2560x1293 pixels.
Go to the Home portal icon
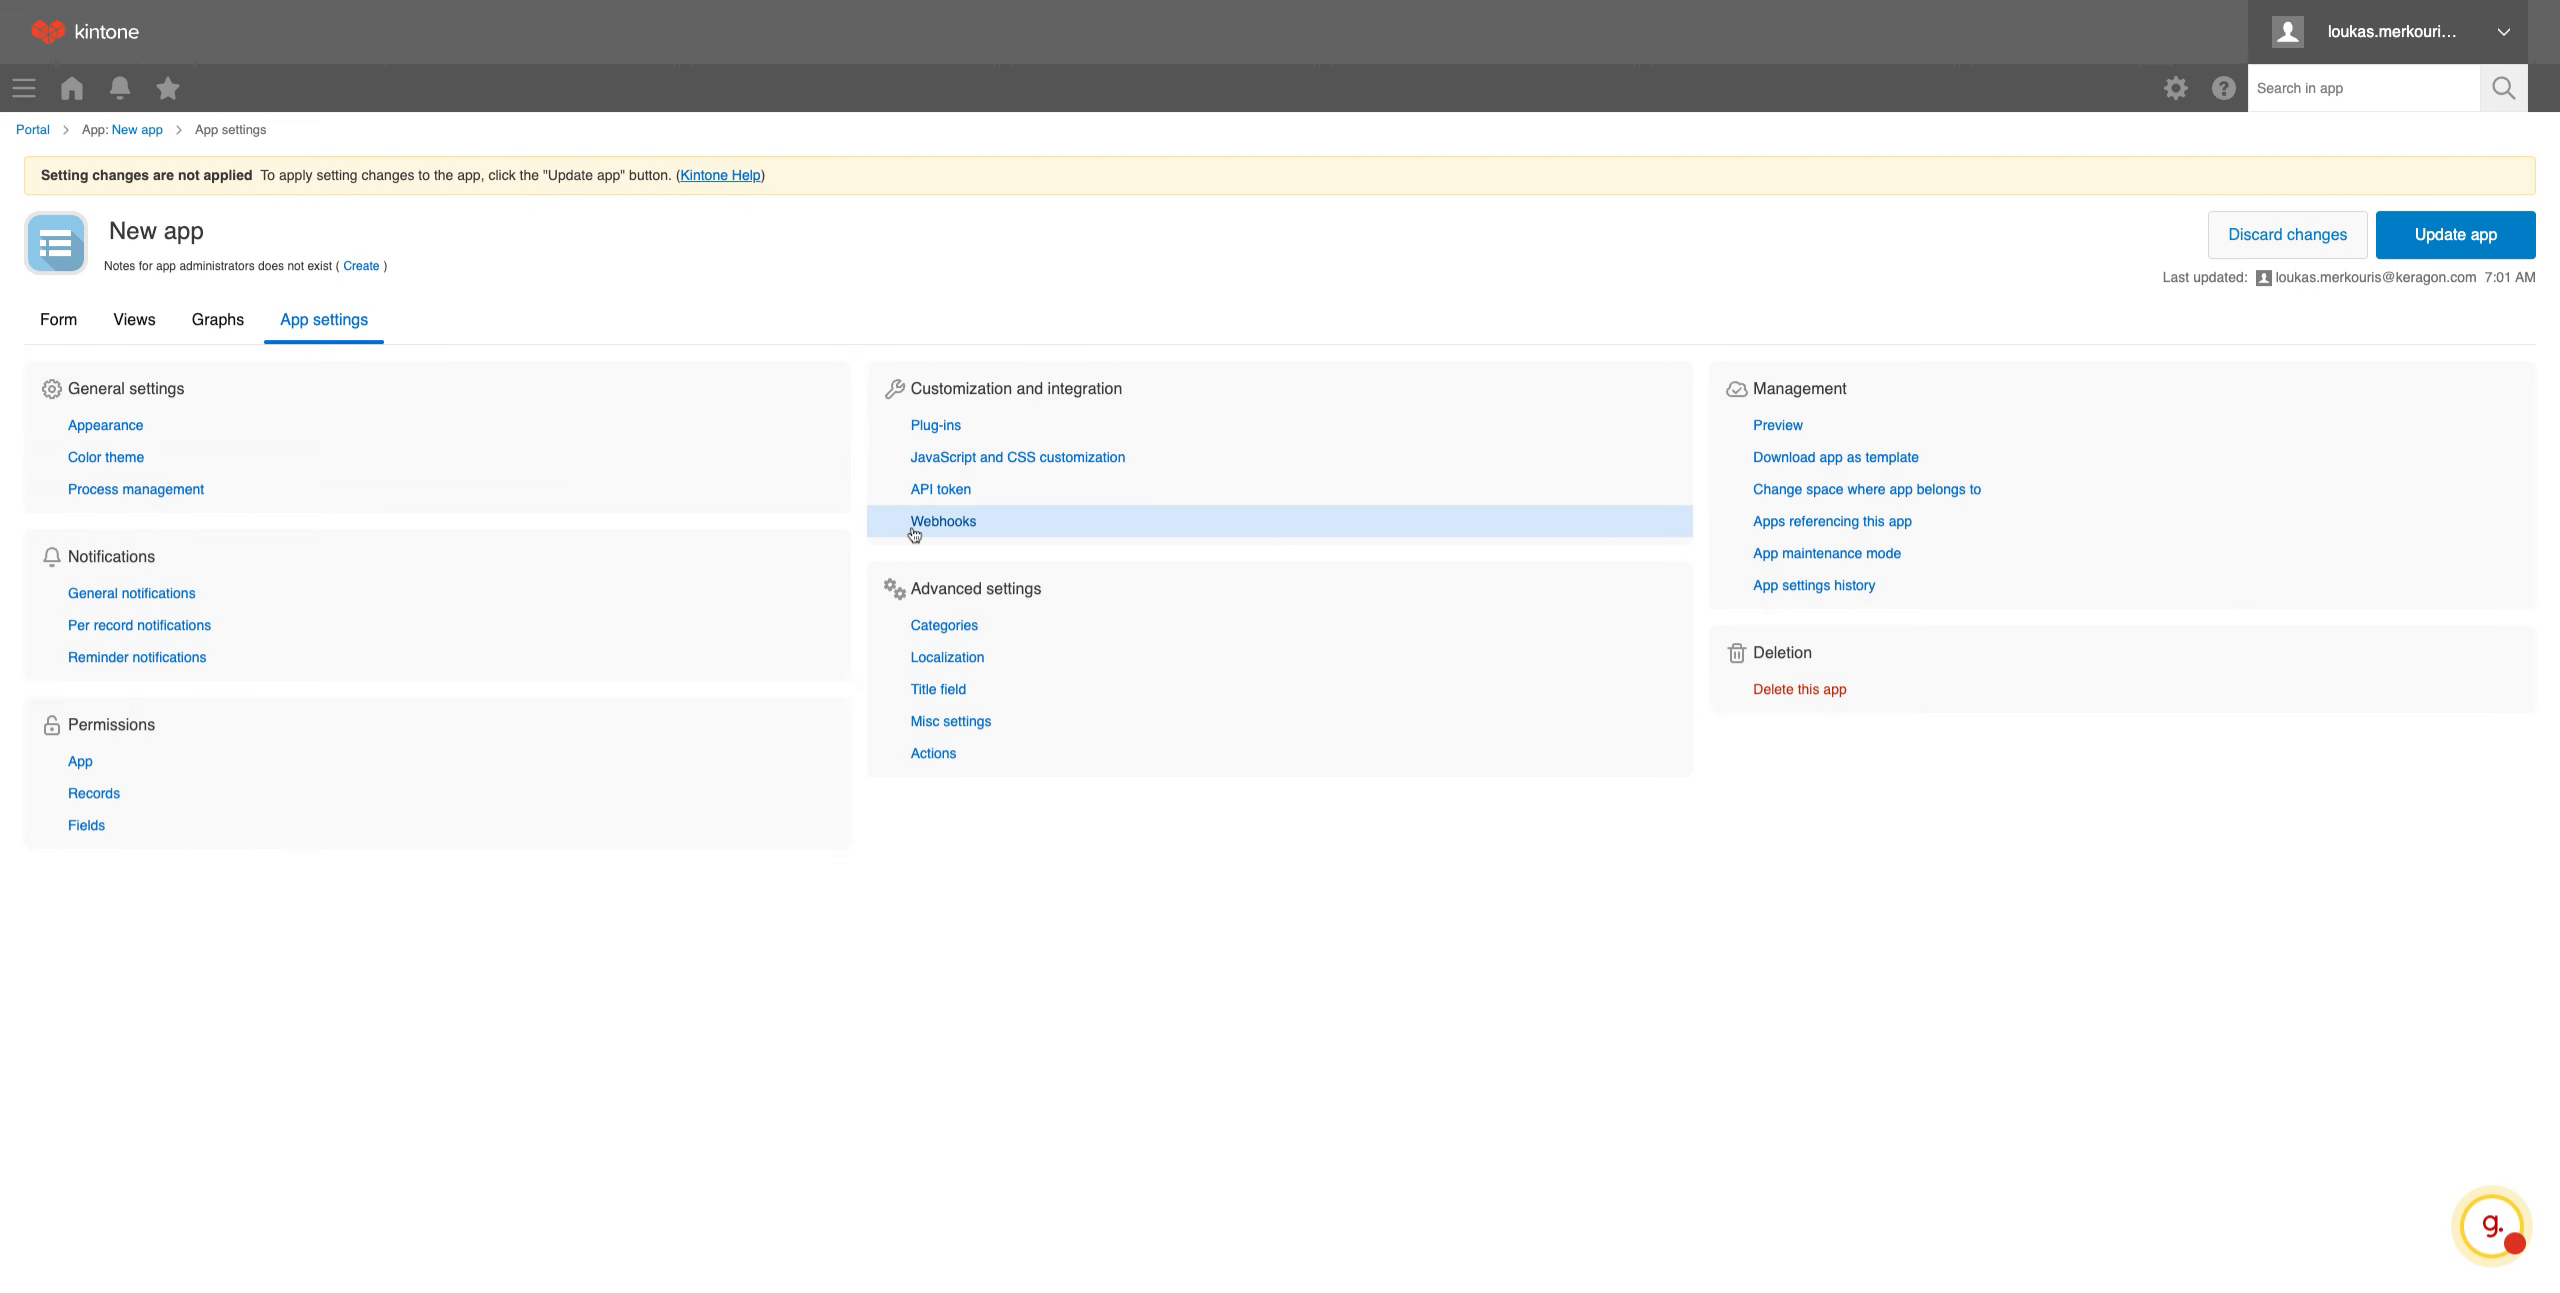pyautogui.click(x=72, y=88)
